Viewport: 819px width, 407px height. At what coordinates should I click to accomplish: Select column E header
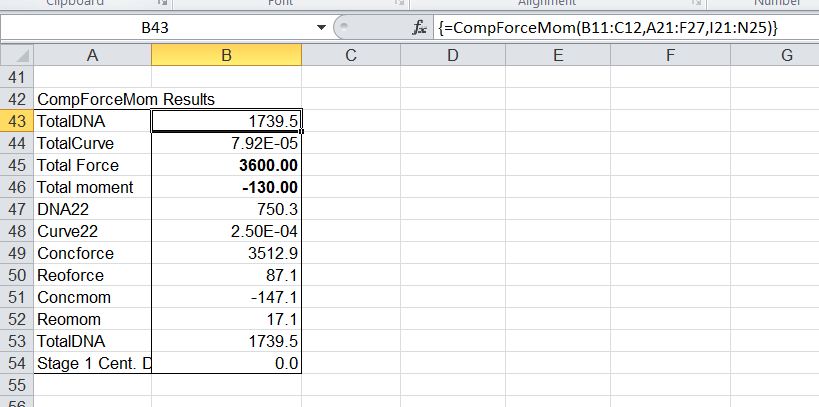click(x=557, y=56)
